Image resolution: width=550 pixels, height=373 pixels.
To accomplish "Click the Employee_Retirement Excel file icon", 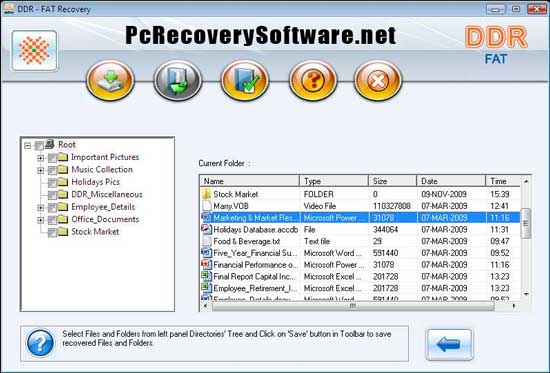I will pyautogui.click(x=207, y=288).
